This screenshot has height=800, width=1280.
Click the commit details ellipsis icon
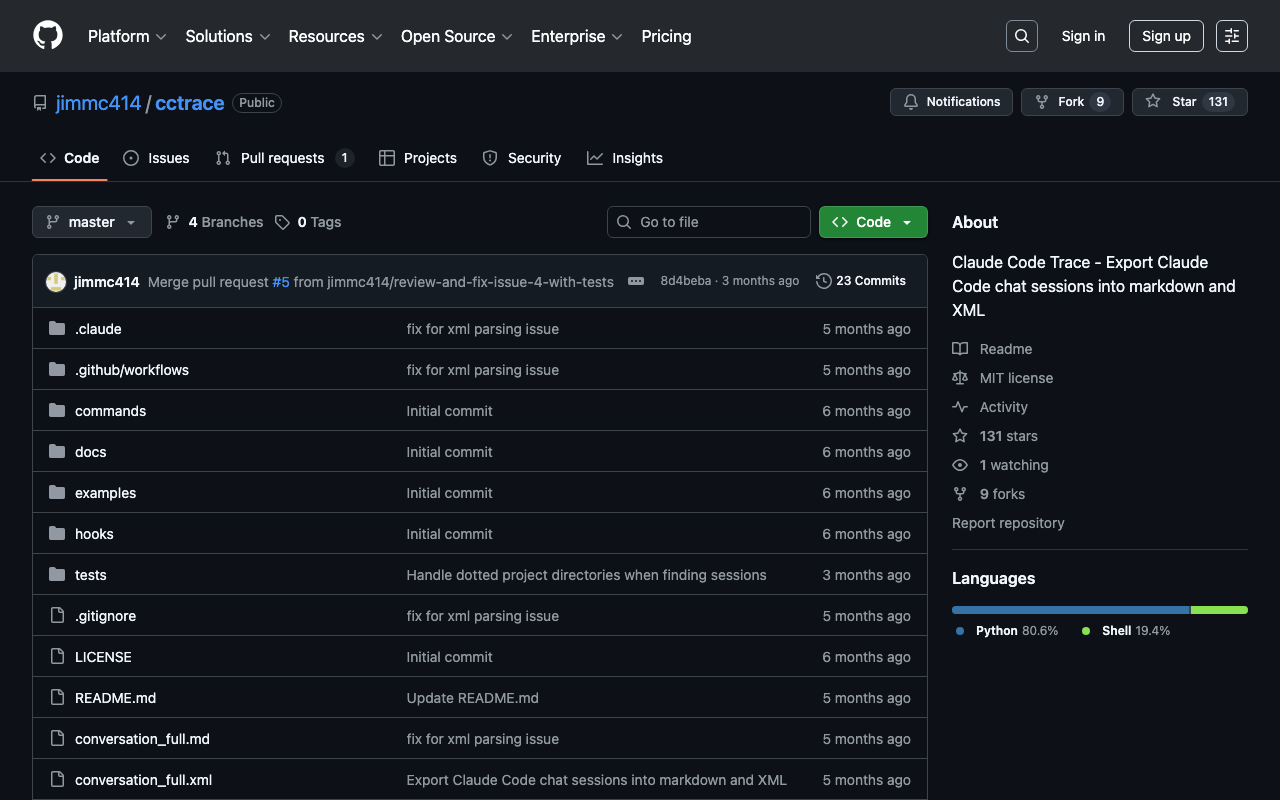[x=636, y=281]
